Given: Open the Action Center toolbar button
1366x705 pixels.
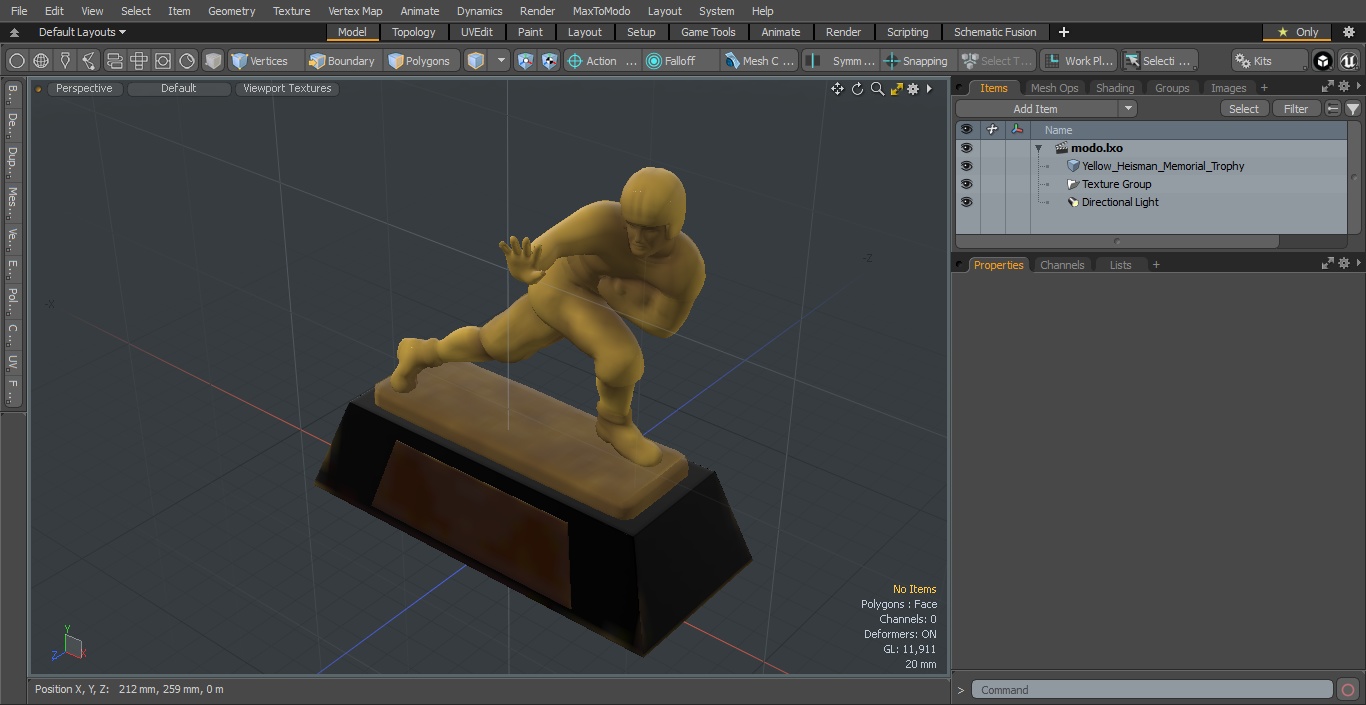Looking at the screenshot, I should coord(602,61).
